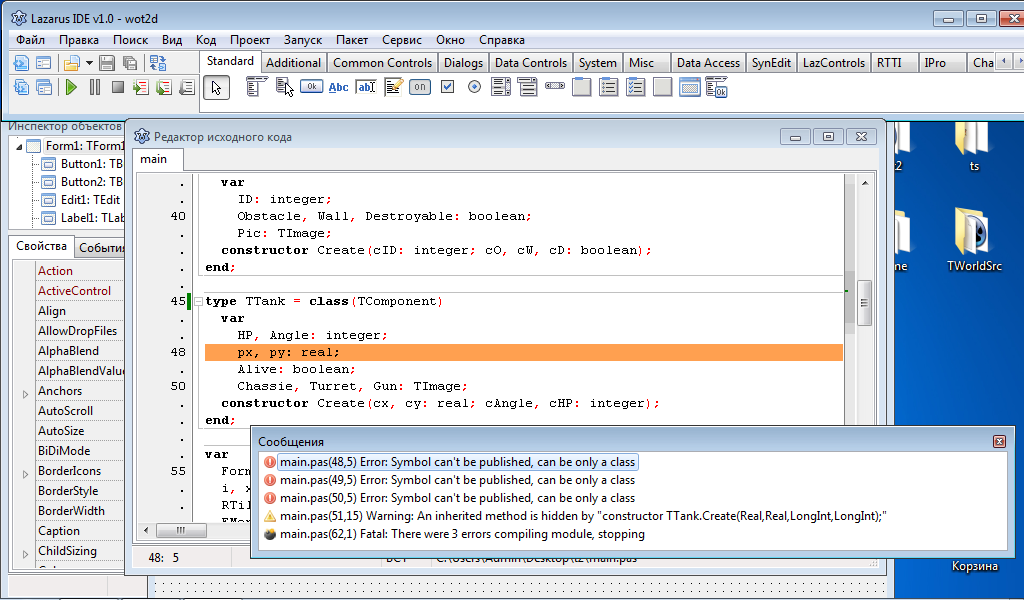The width and height of the screenshot is (1024, 600).
Task: Open the dropdown arrow next to Open
Action: [x=89, y=63]
